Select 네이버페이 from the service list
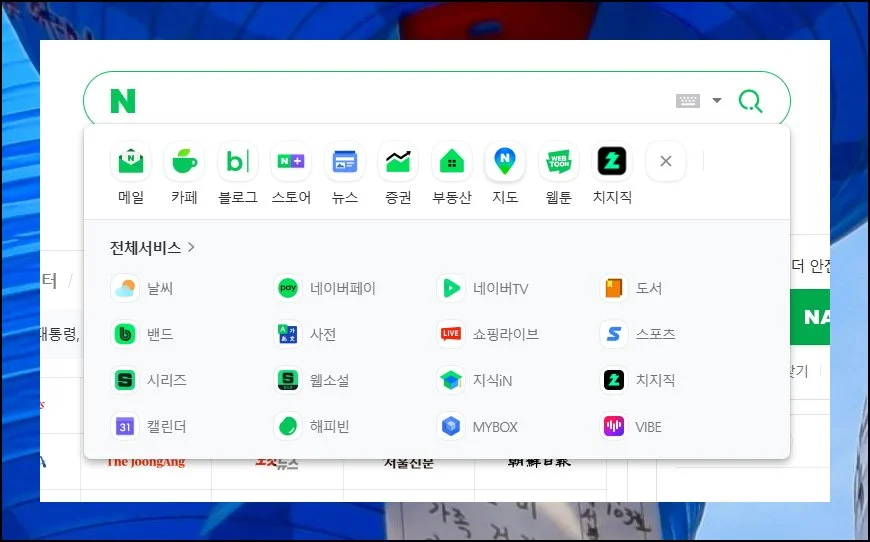Viewport: 870px width, 542px height. [x=342, y=289]
